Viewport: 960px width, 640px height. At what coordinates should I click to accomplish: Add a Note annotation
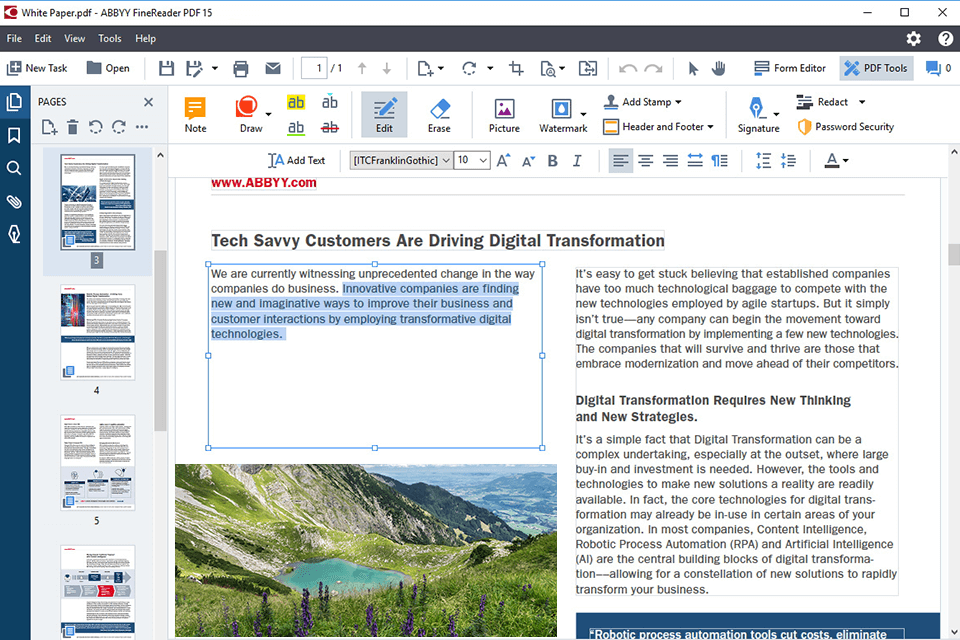[x=196, y=115]
